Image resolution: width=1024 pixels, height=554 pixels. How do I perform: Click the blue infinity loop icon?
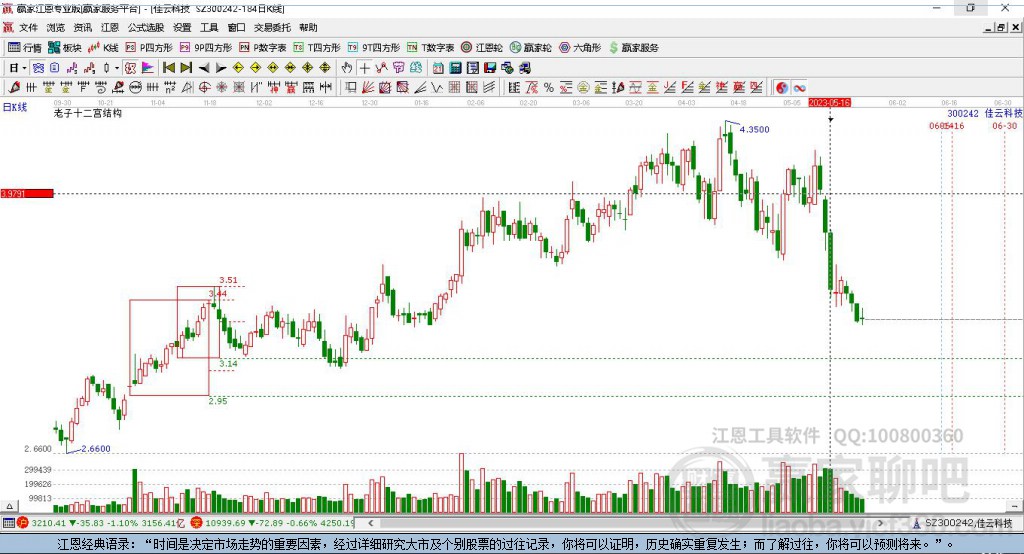799,88
